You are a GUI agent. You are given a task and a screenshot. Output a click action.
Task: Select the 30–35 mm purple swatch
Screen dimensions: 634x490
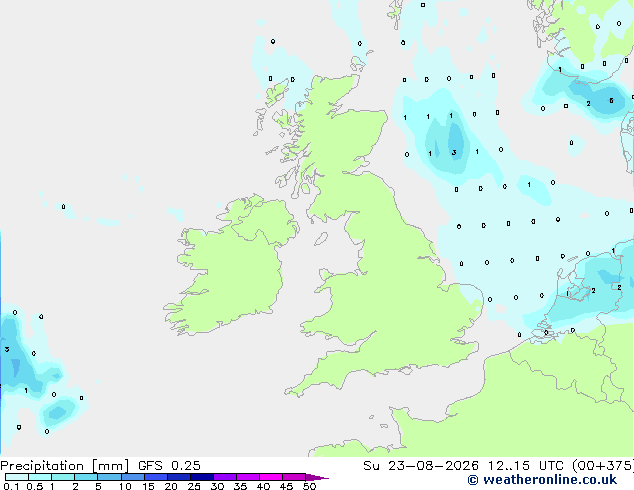pyautogui.click(x=225, y=477)
